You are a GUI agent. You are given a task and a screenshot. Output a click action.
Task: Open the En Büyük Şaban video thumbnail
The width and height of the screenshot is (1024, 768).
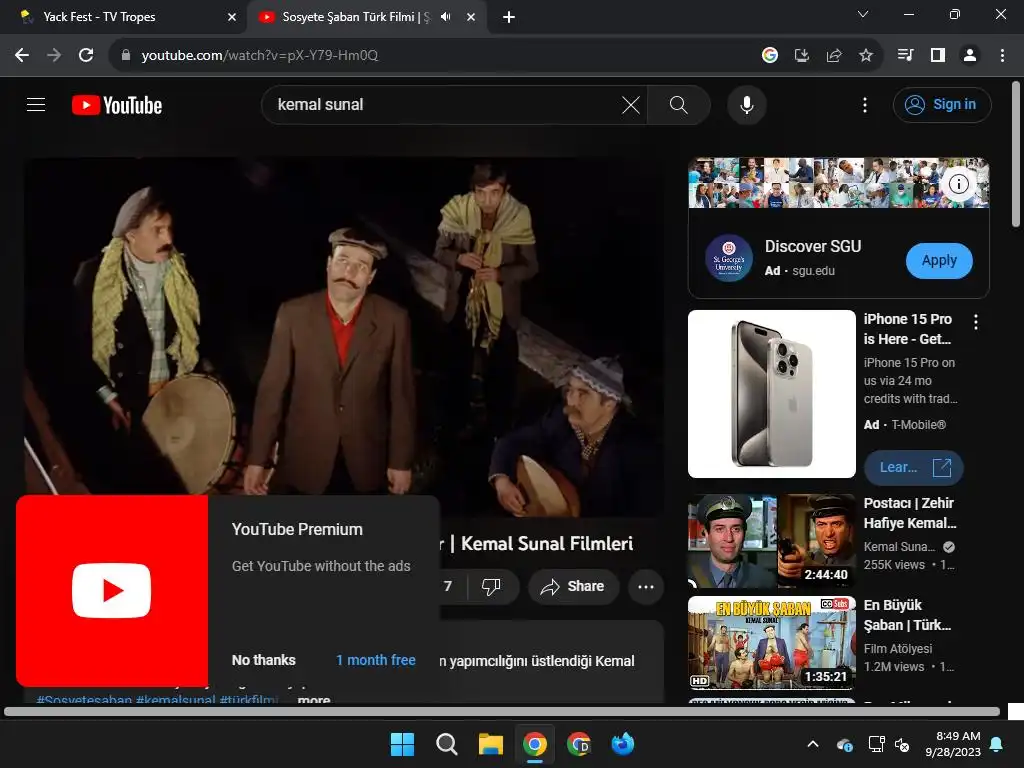click(772, 643)
